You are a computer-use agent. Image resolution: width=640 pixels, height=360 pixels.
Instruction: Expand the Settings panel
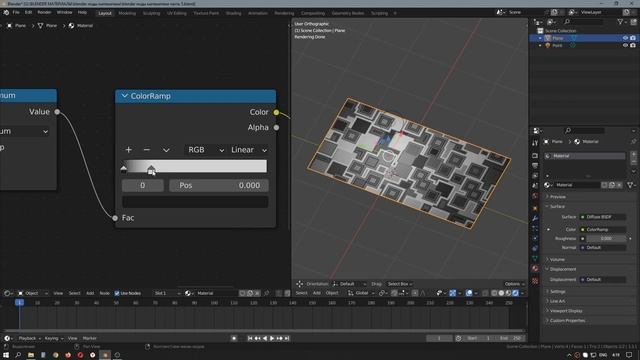[x=557, y=291]
